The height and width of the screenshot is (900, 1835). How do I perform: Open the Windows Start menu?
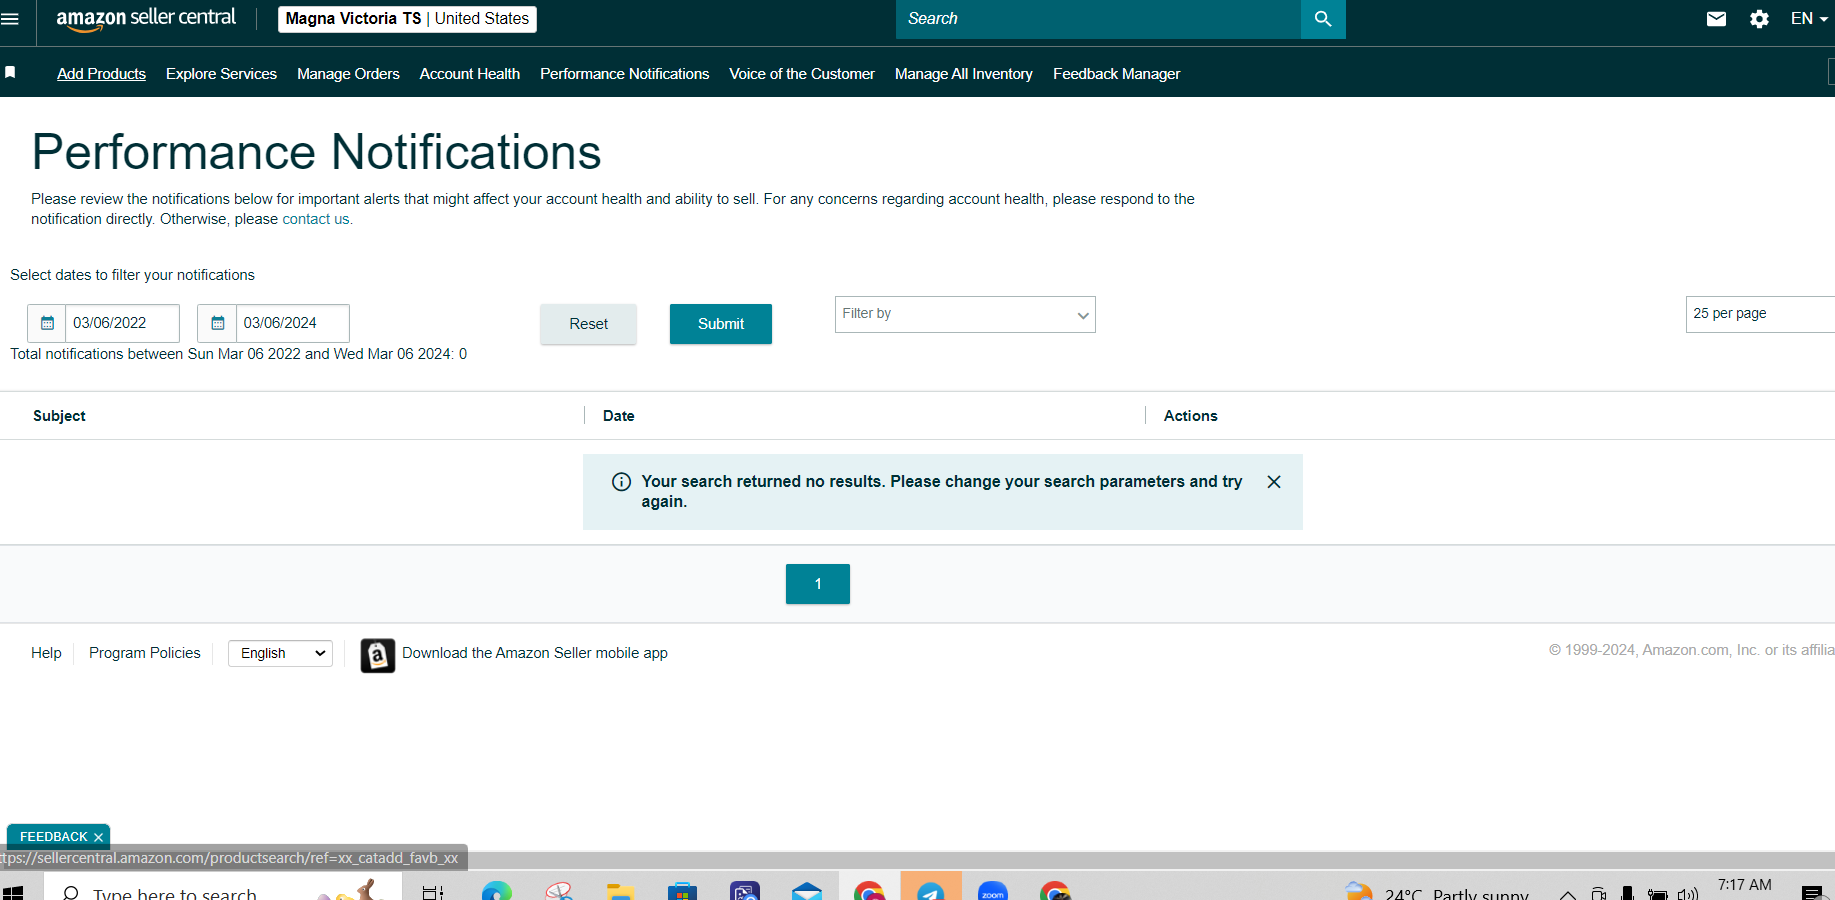click(13, 892)
